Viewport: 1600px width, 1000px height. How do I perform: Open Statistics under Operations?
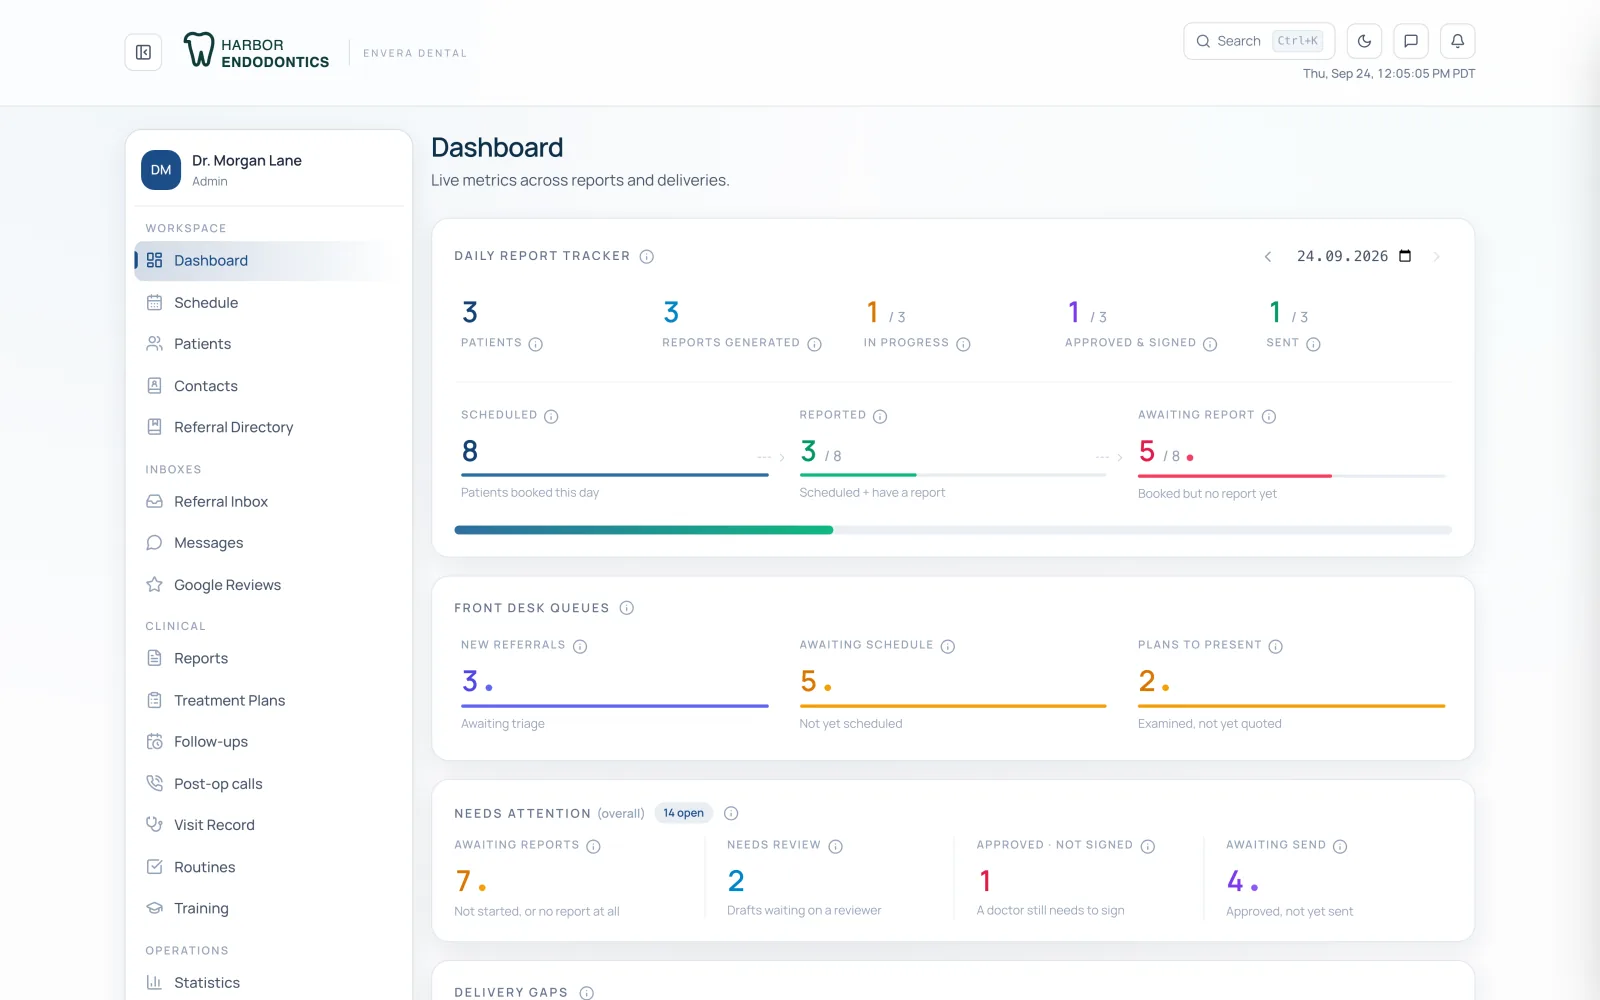[266, 983]
